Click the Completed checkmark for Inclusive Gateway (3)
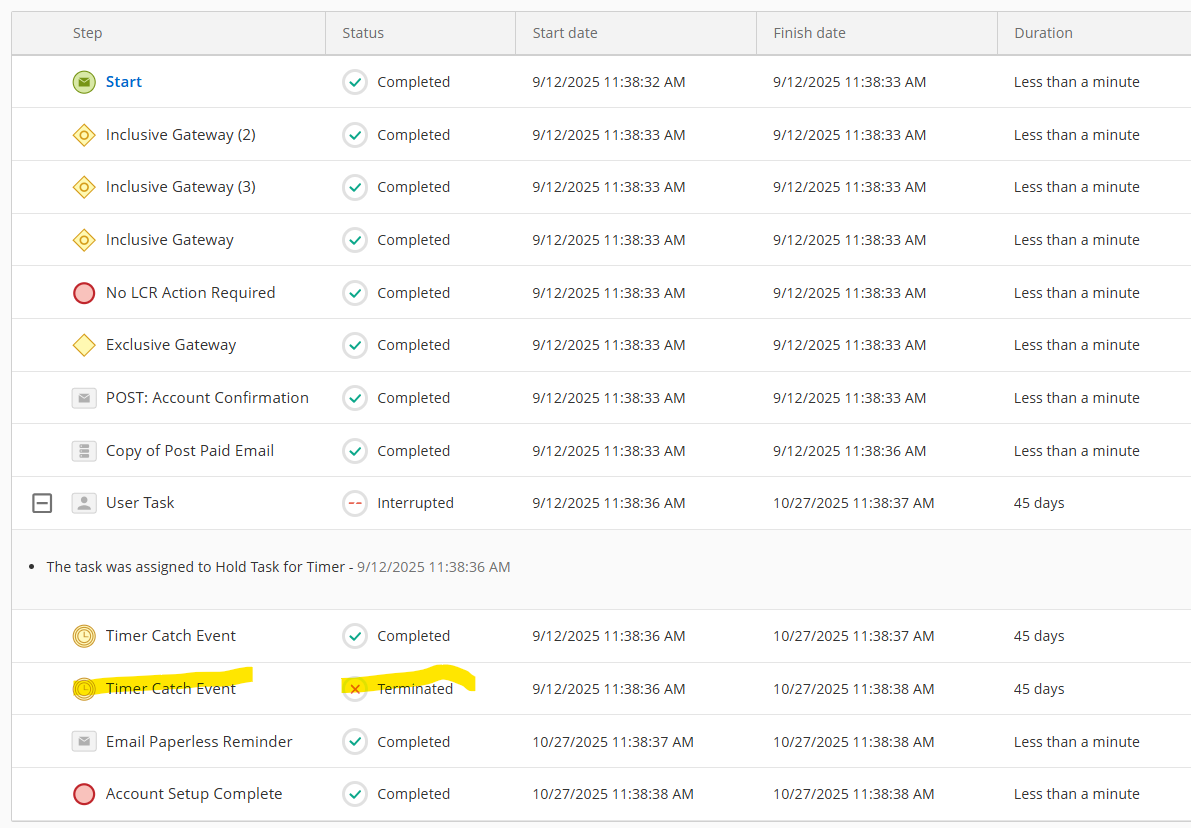The height and width of the screenshot is (828, 1191). [355, 187]
